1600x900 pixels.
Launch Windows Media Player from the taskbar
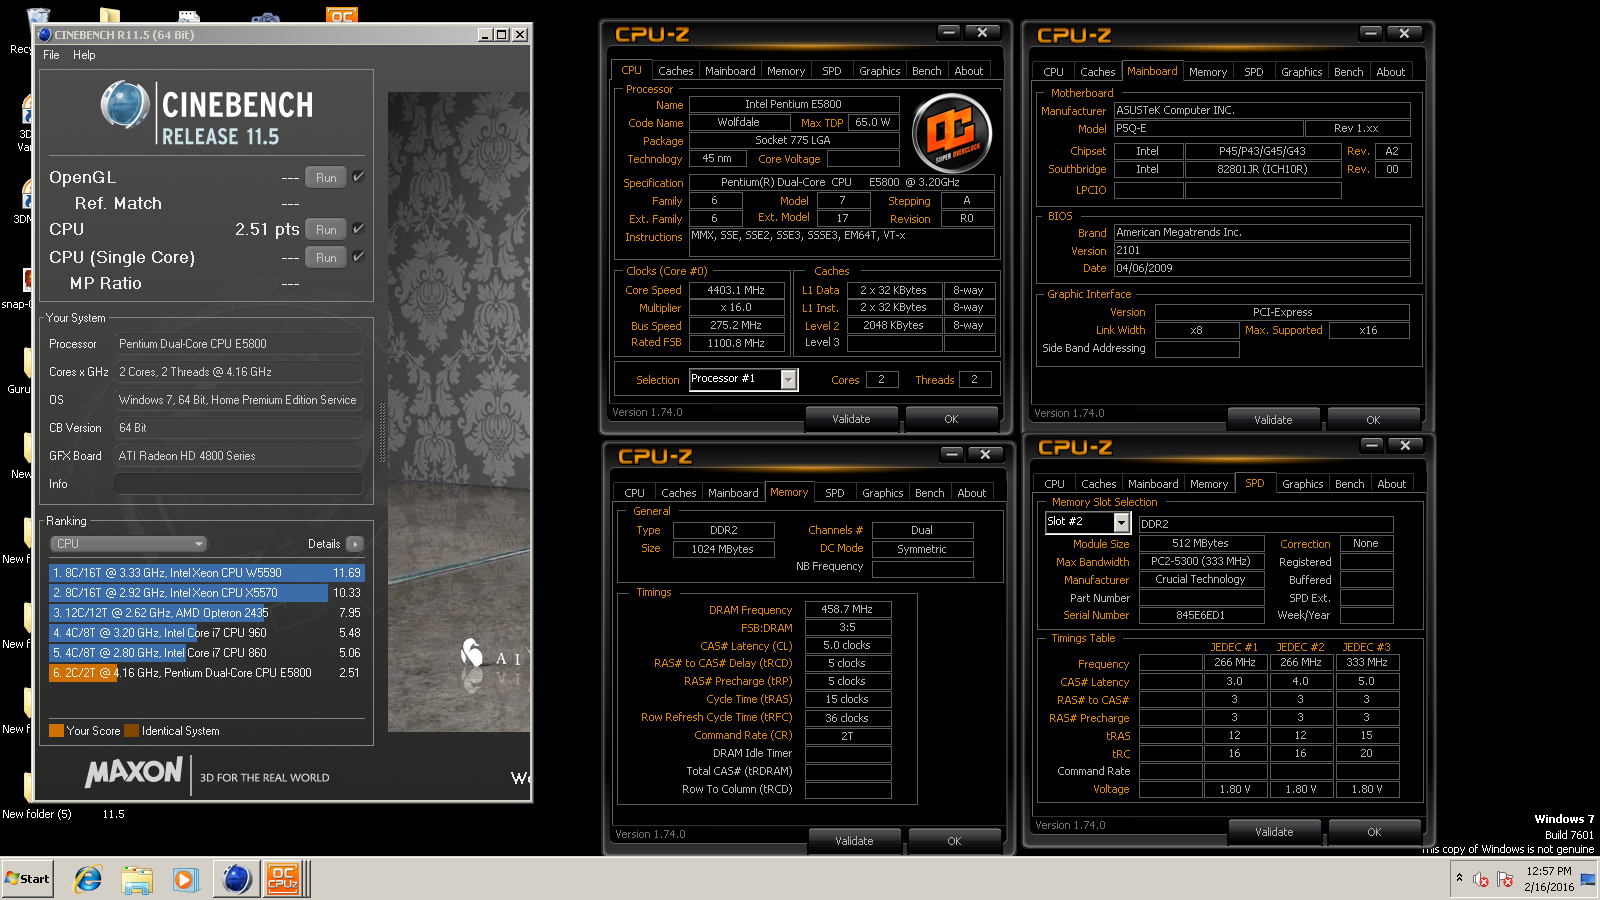185,879
